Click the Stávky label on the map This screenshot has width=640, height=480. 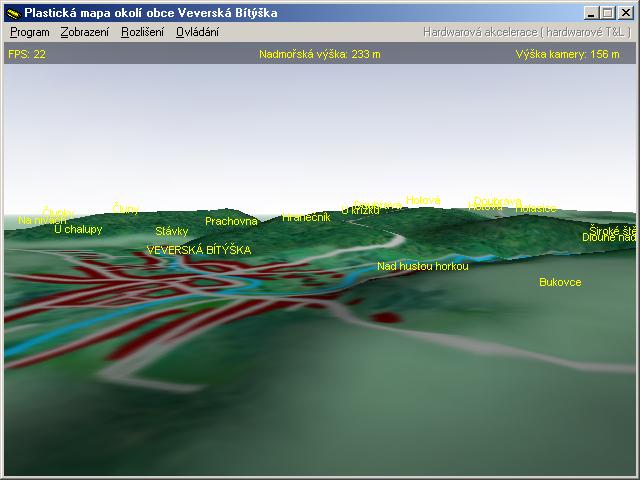tap(172, 231)
